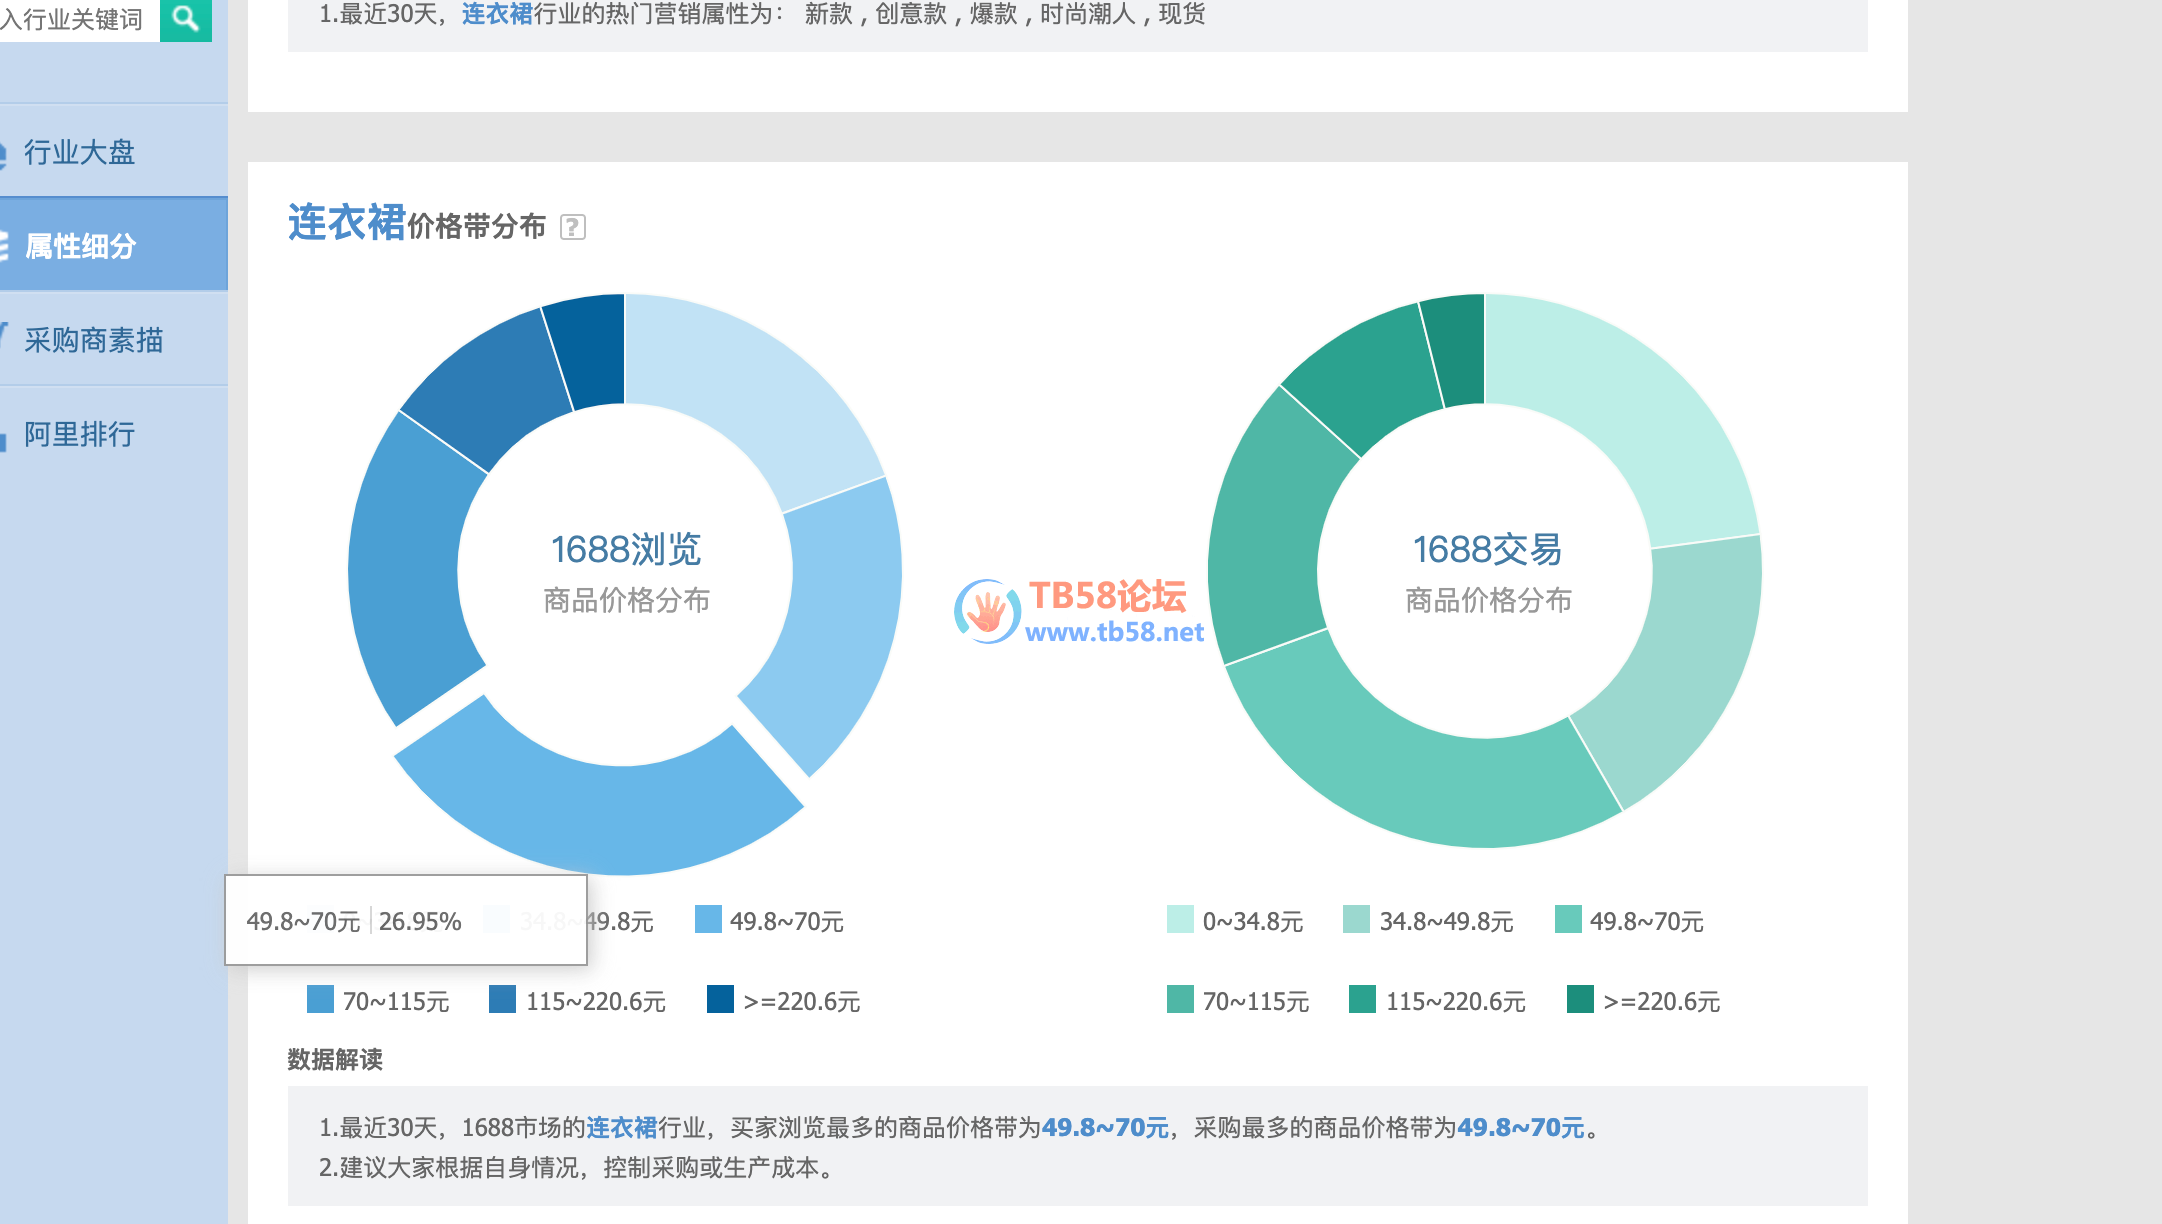Toggle the 49.8~70元 legend in browse chart

pos(770,920)
